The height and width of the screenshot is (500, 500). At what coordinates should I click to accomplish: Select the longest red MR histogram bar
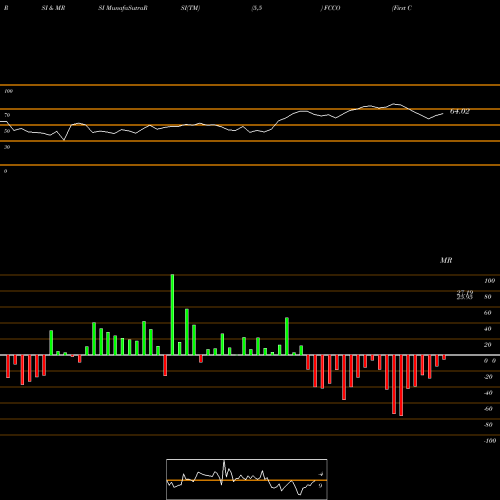coord(401,385)
